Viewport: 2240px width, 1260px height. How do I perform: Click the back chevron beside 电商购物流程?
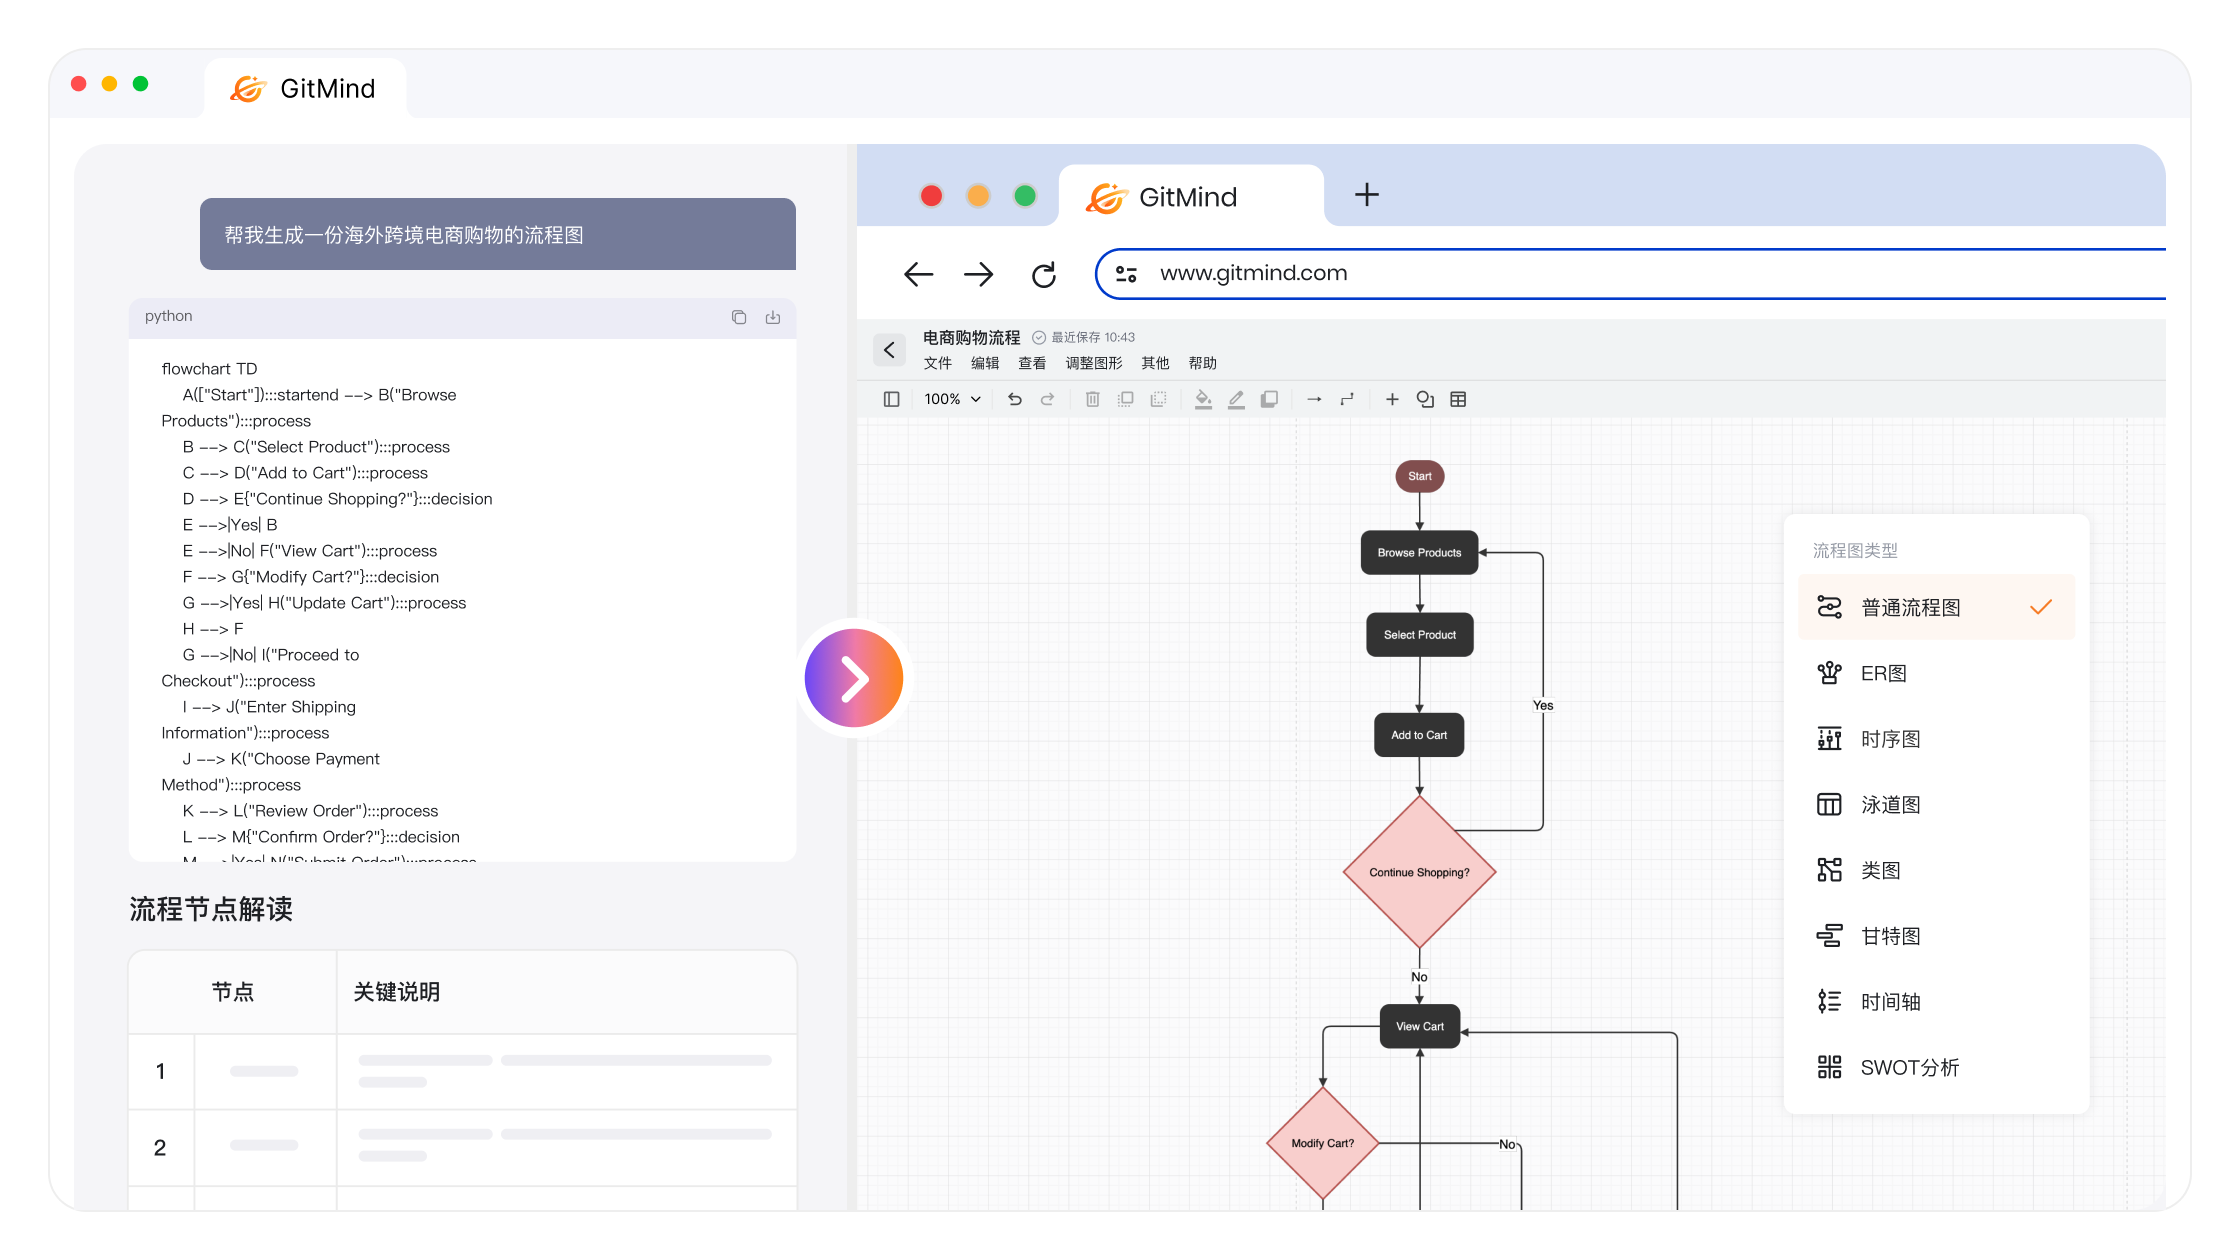(x=889, y=350)
